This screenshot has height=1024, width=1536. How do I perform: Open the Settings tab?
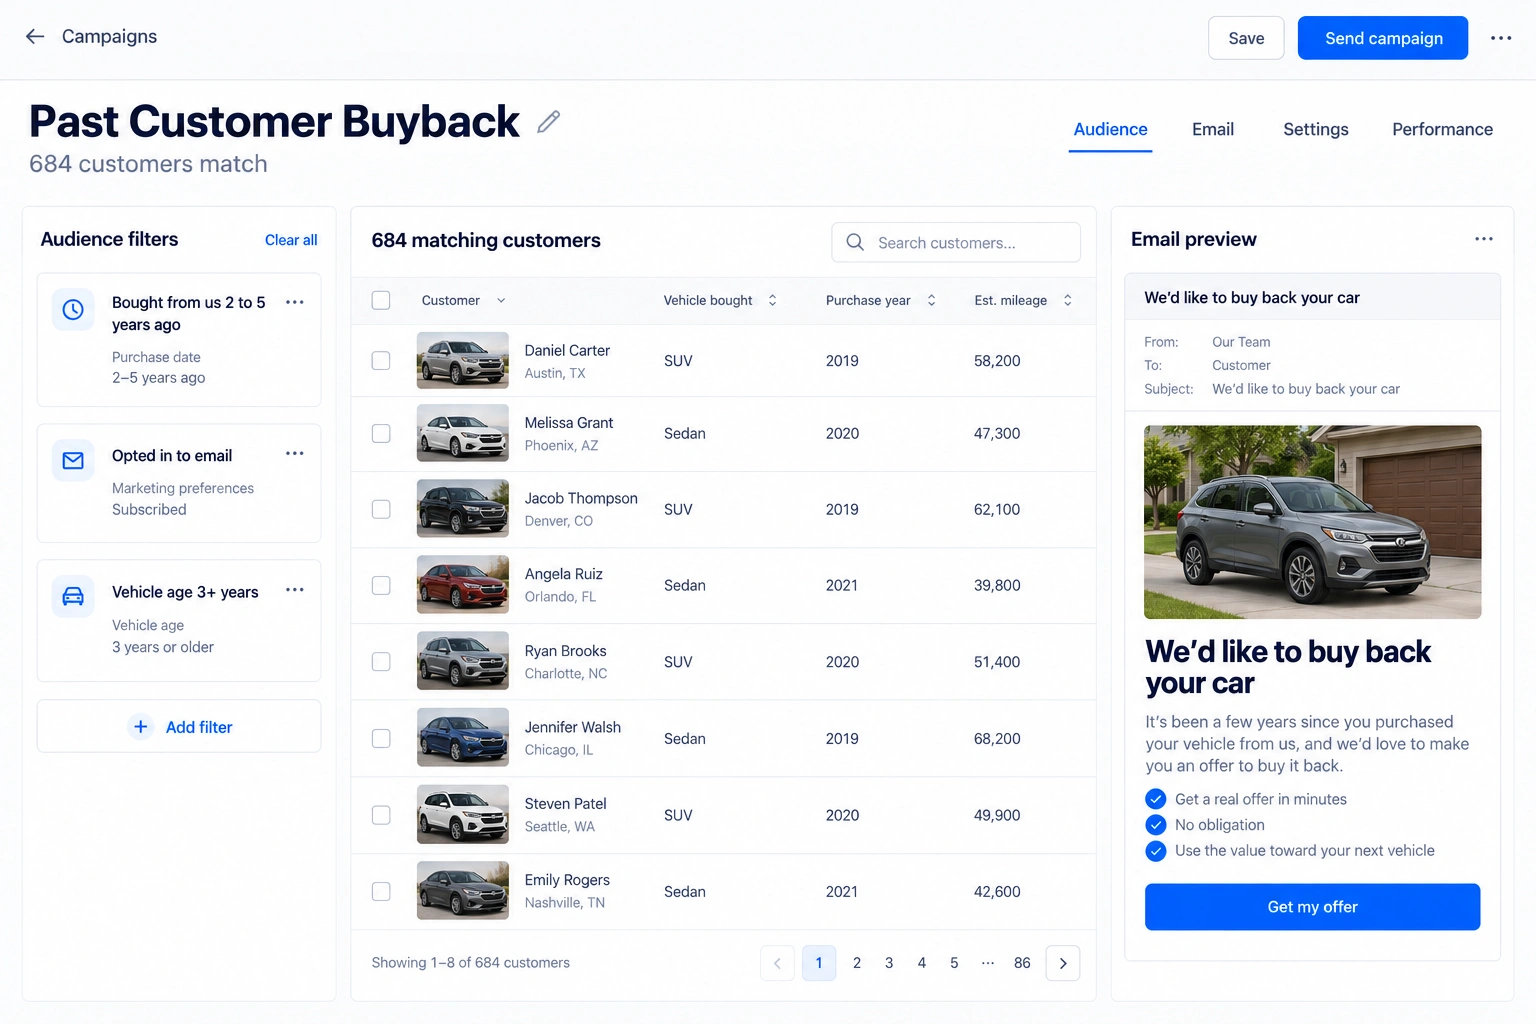pyautogui.click(x=1316, y=130)
